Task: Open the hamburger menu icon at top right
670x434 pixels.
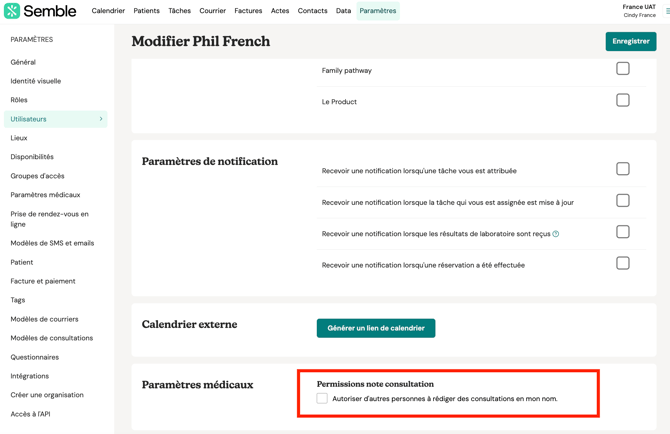Action: 667,11
